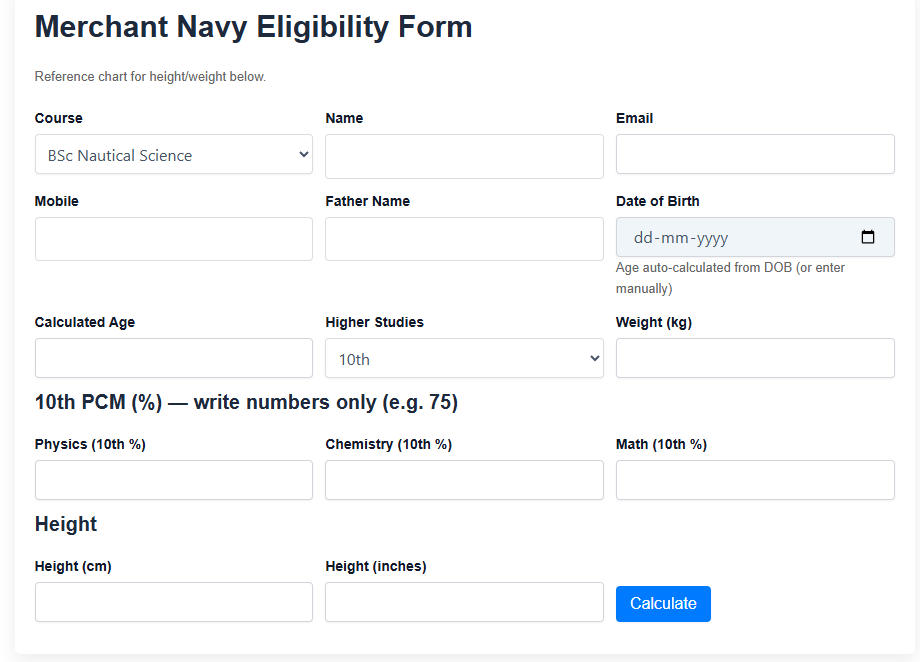The image size is (920, 662).
Task: Focus the Height (inches) field
Action: pyautogui.click(x=463, y=601)
